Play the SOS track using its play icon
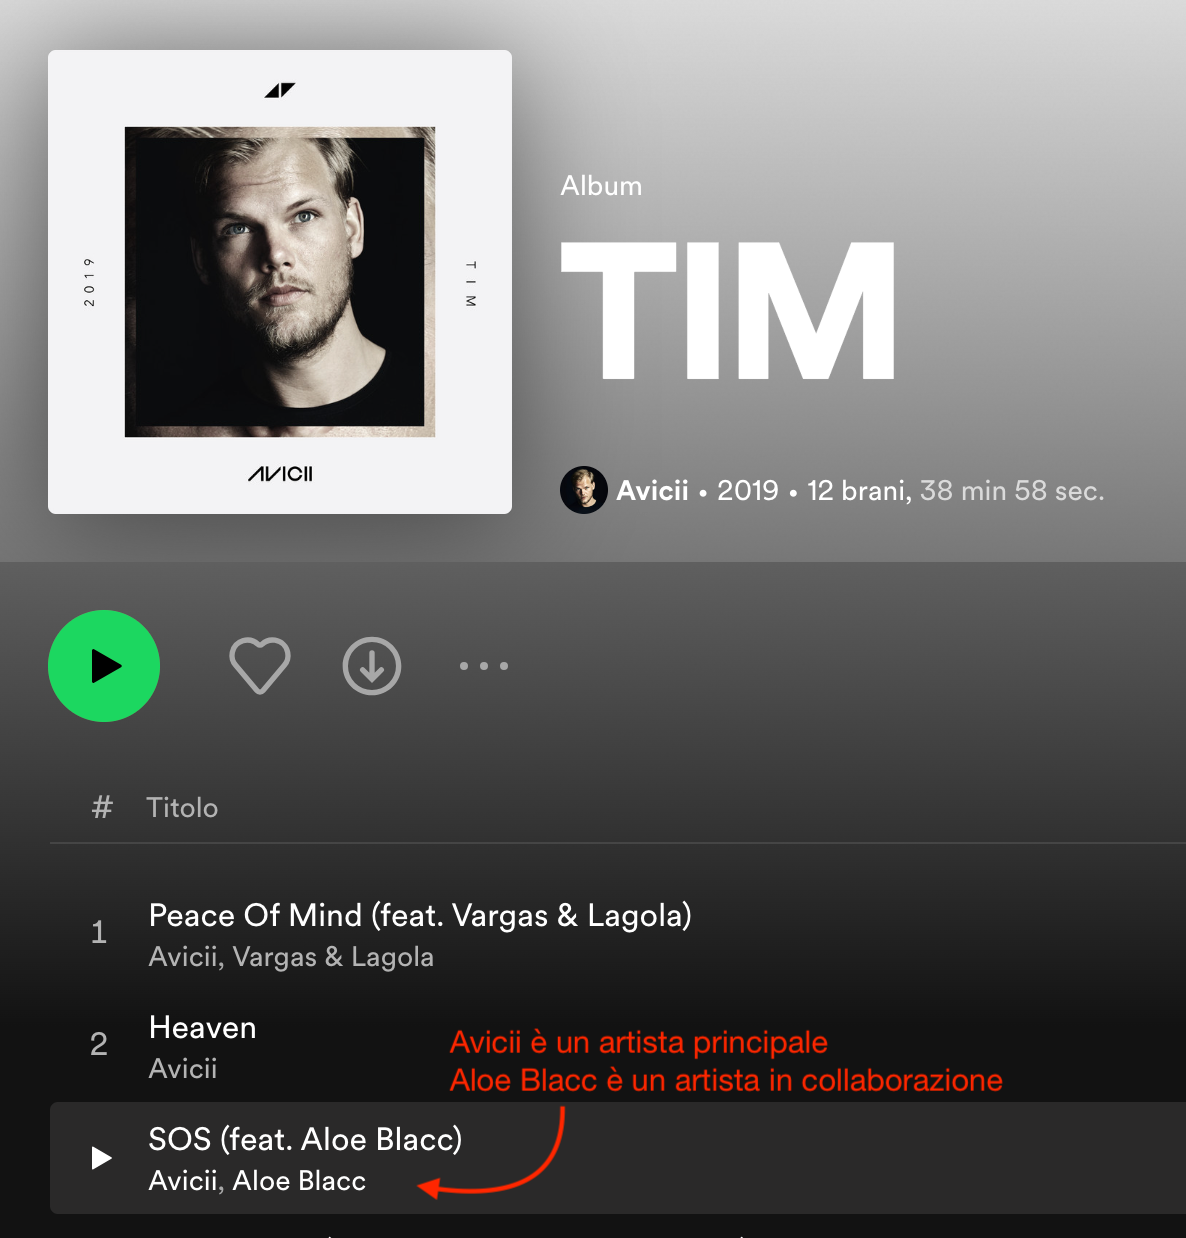 (101, 1158)
